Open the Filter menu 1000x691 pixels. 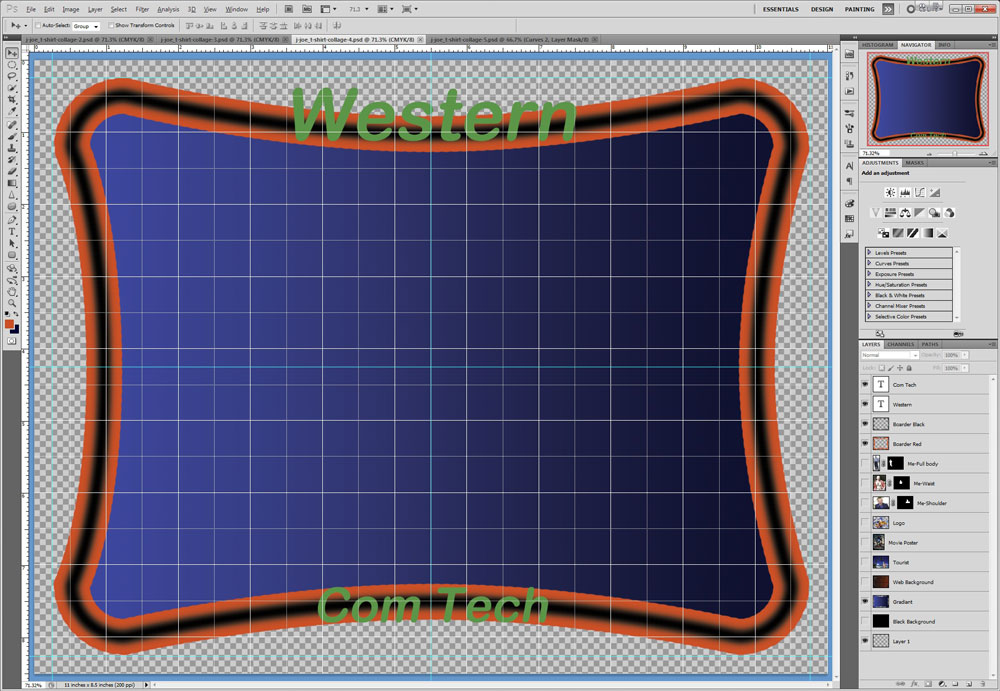pos(142,9)
